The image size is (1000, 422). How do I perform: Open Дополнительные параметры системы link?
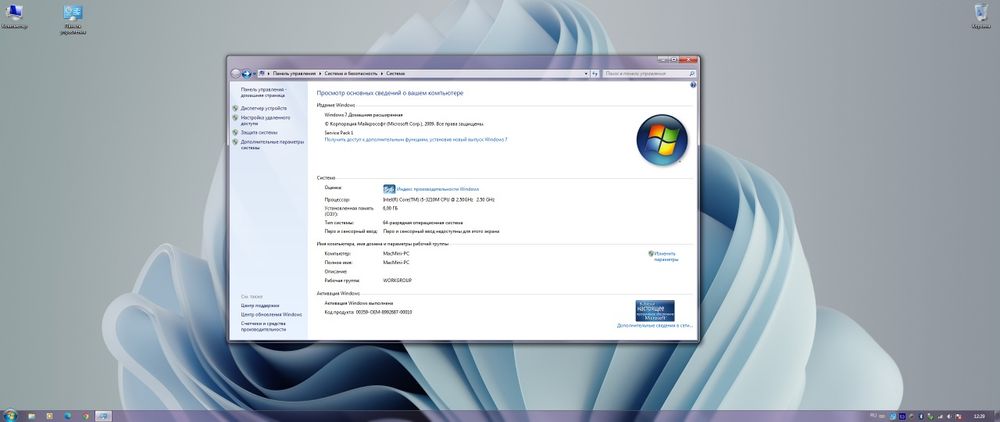click(272, 145)
